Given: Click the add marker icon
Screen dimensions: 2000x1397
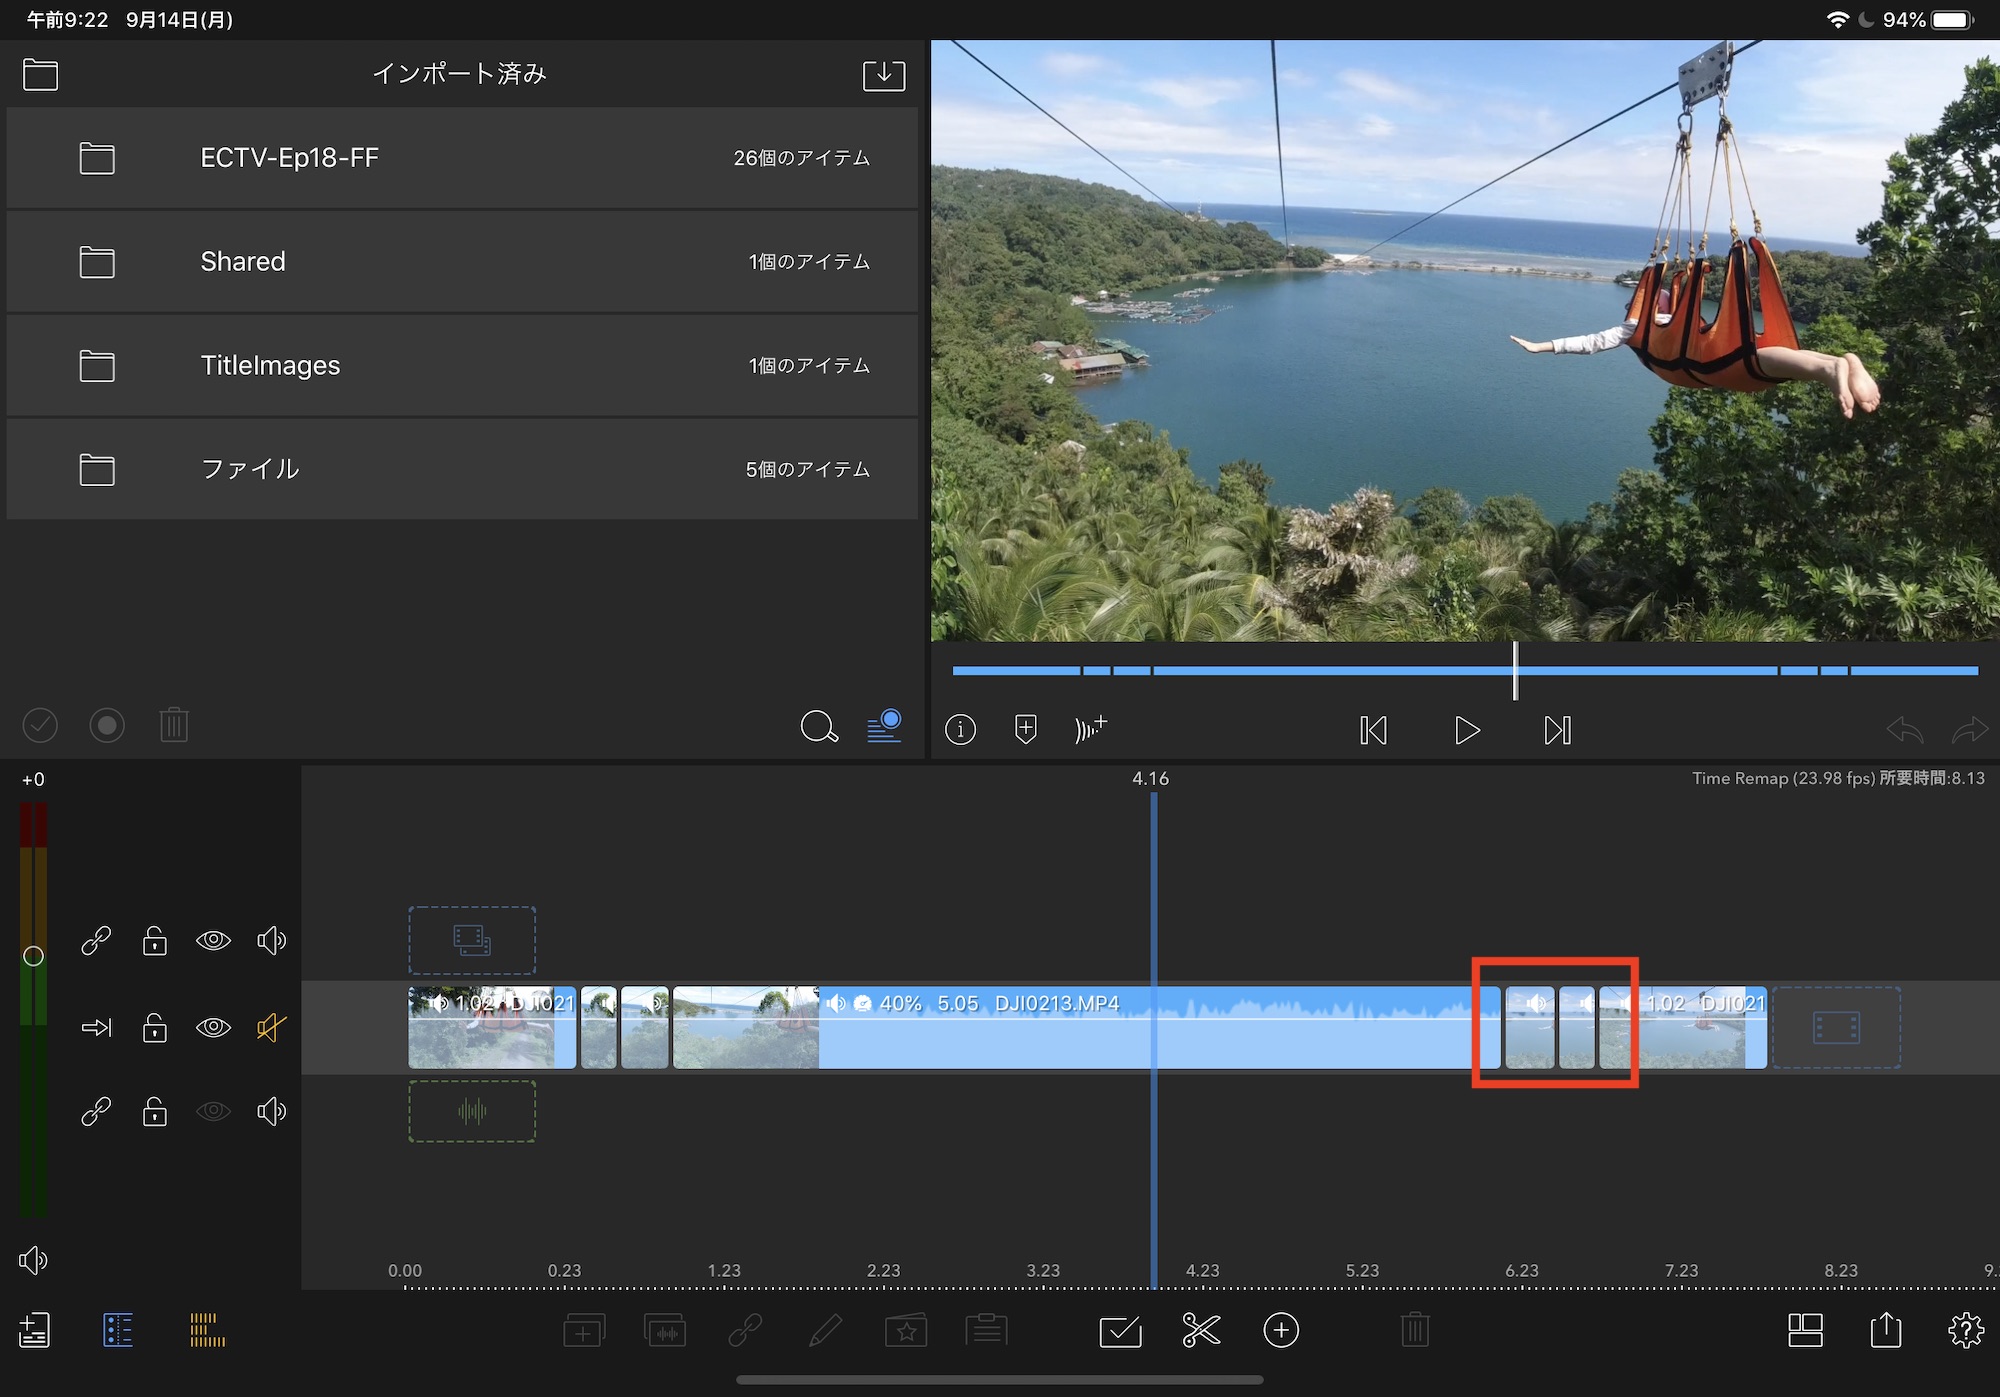Looking at the screenshot, I should coord(1025,729).
